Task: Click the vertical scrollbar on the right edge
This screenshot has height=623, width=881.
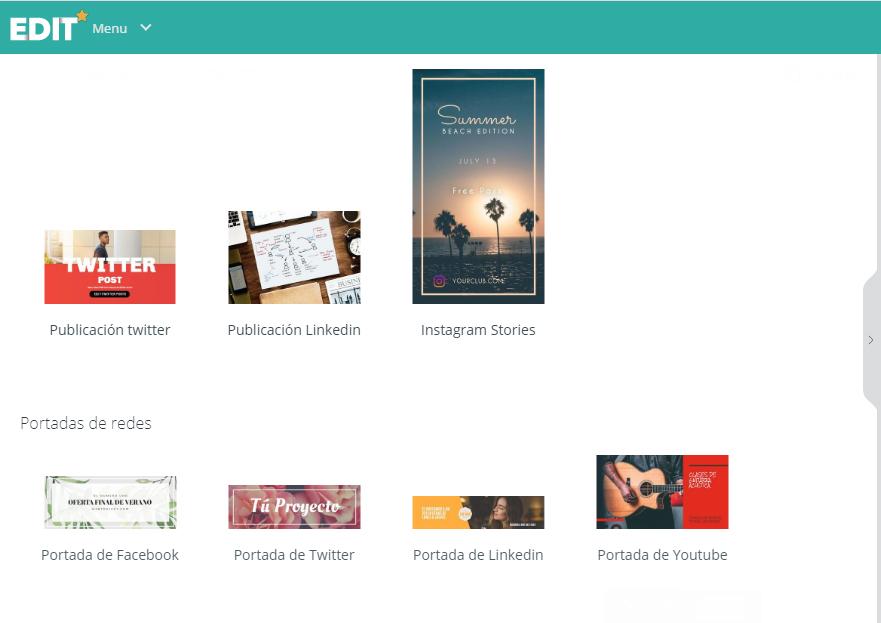Action: pyautogui.click(x=878, y=200)
